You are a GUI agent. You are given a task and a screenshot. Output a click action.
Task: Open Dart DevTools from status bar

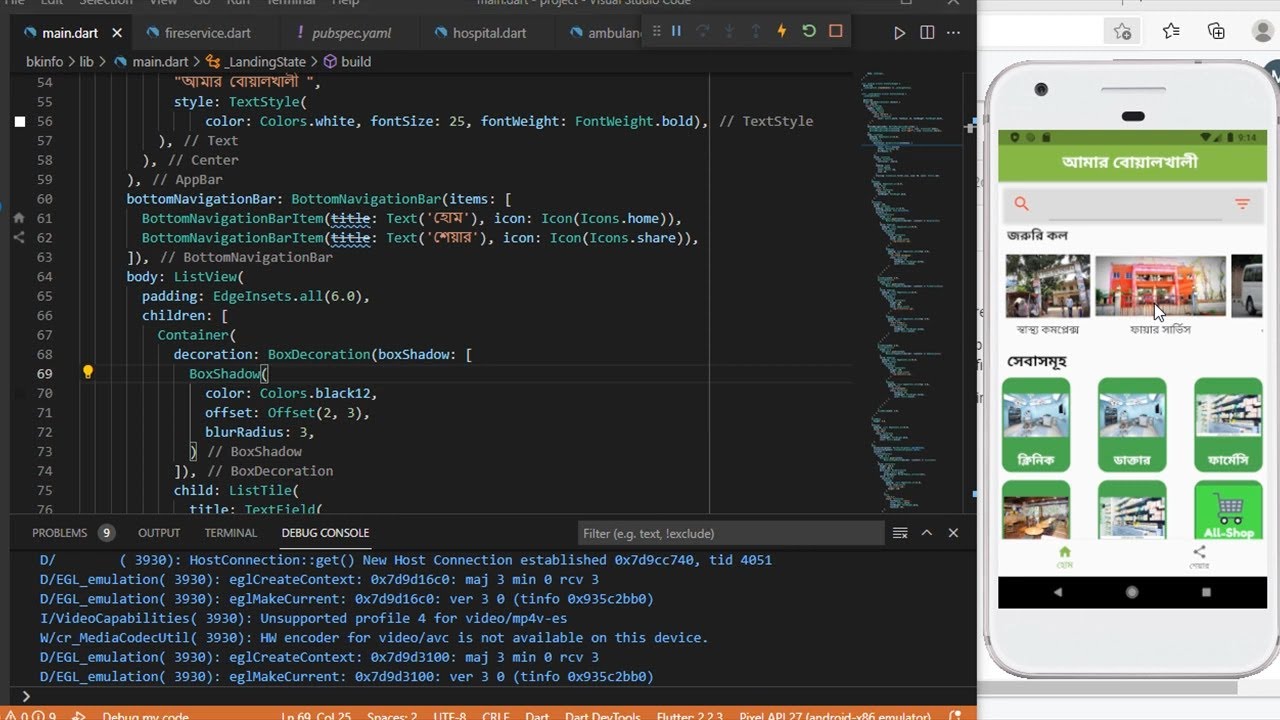click(601, 714)
